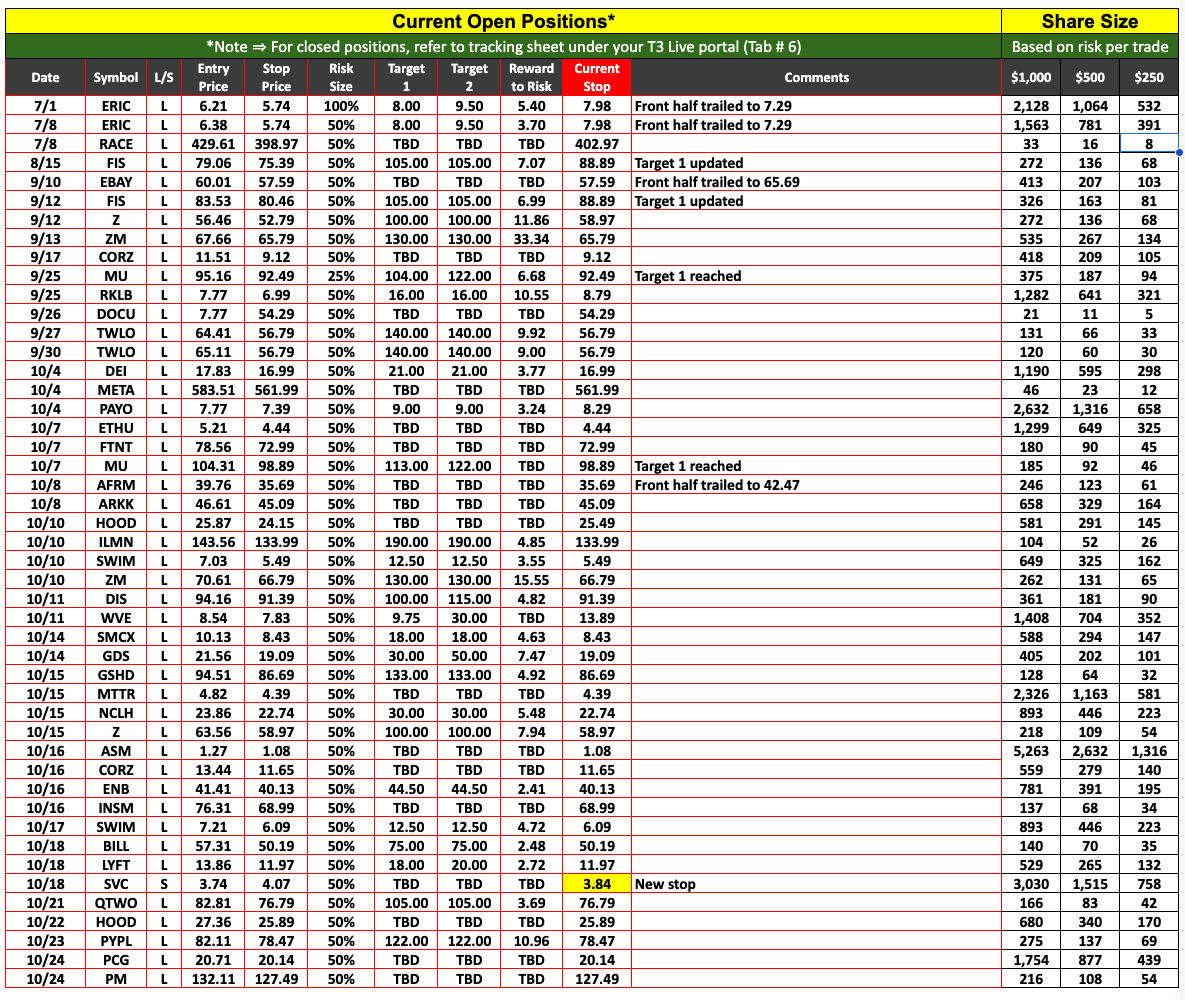Click the 429.61 entry price for RACE

click(x=213, y=144)
